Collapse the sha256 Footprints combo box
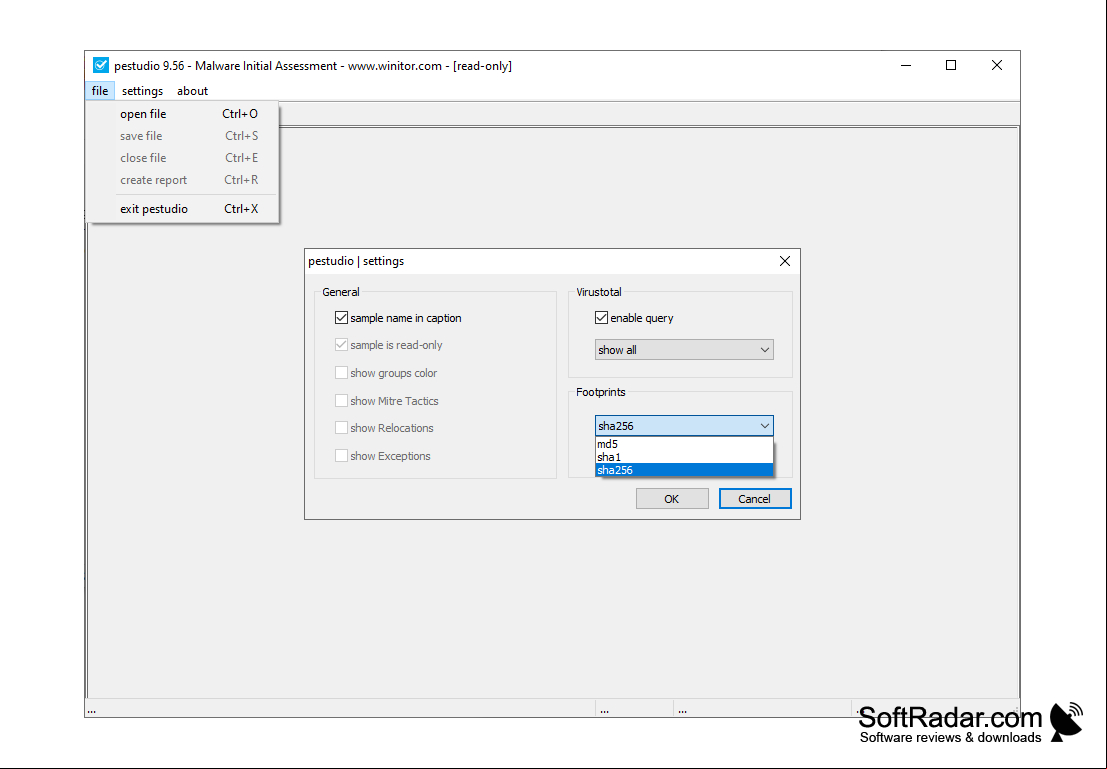The image size is (1107, 769). tap(684, 426)
